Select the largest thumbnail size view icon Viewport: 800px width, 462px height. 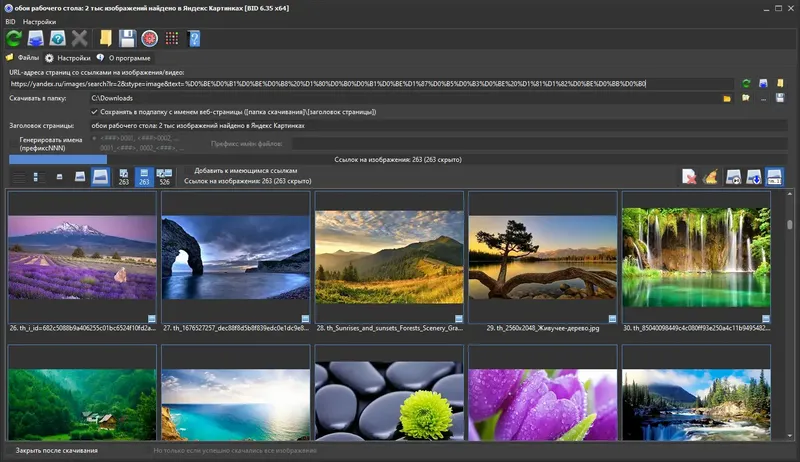(101, 177)
